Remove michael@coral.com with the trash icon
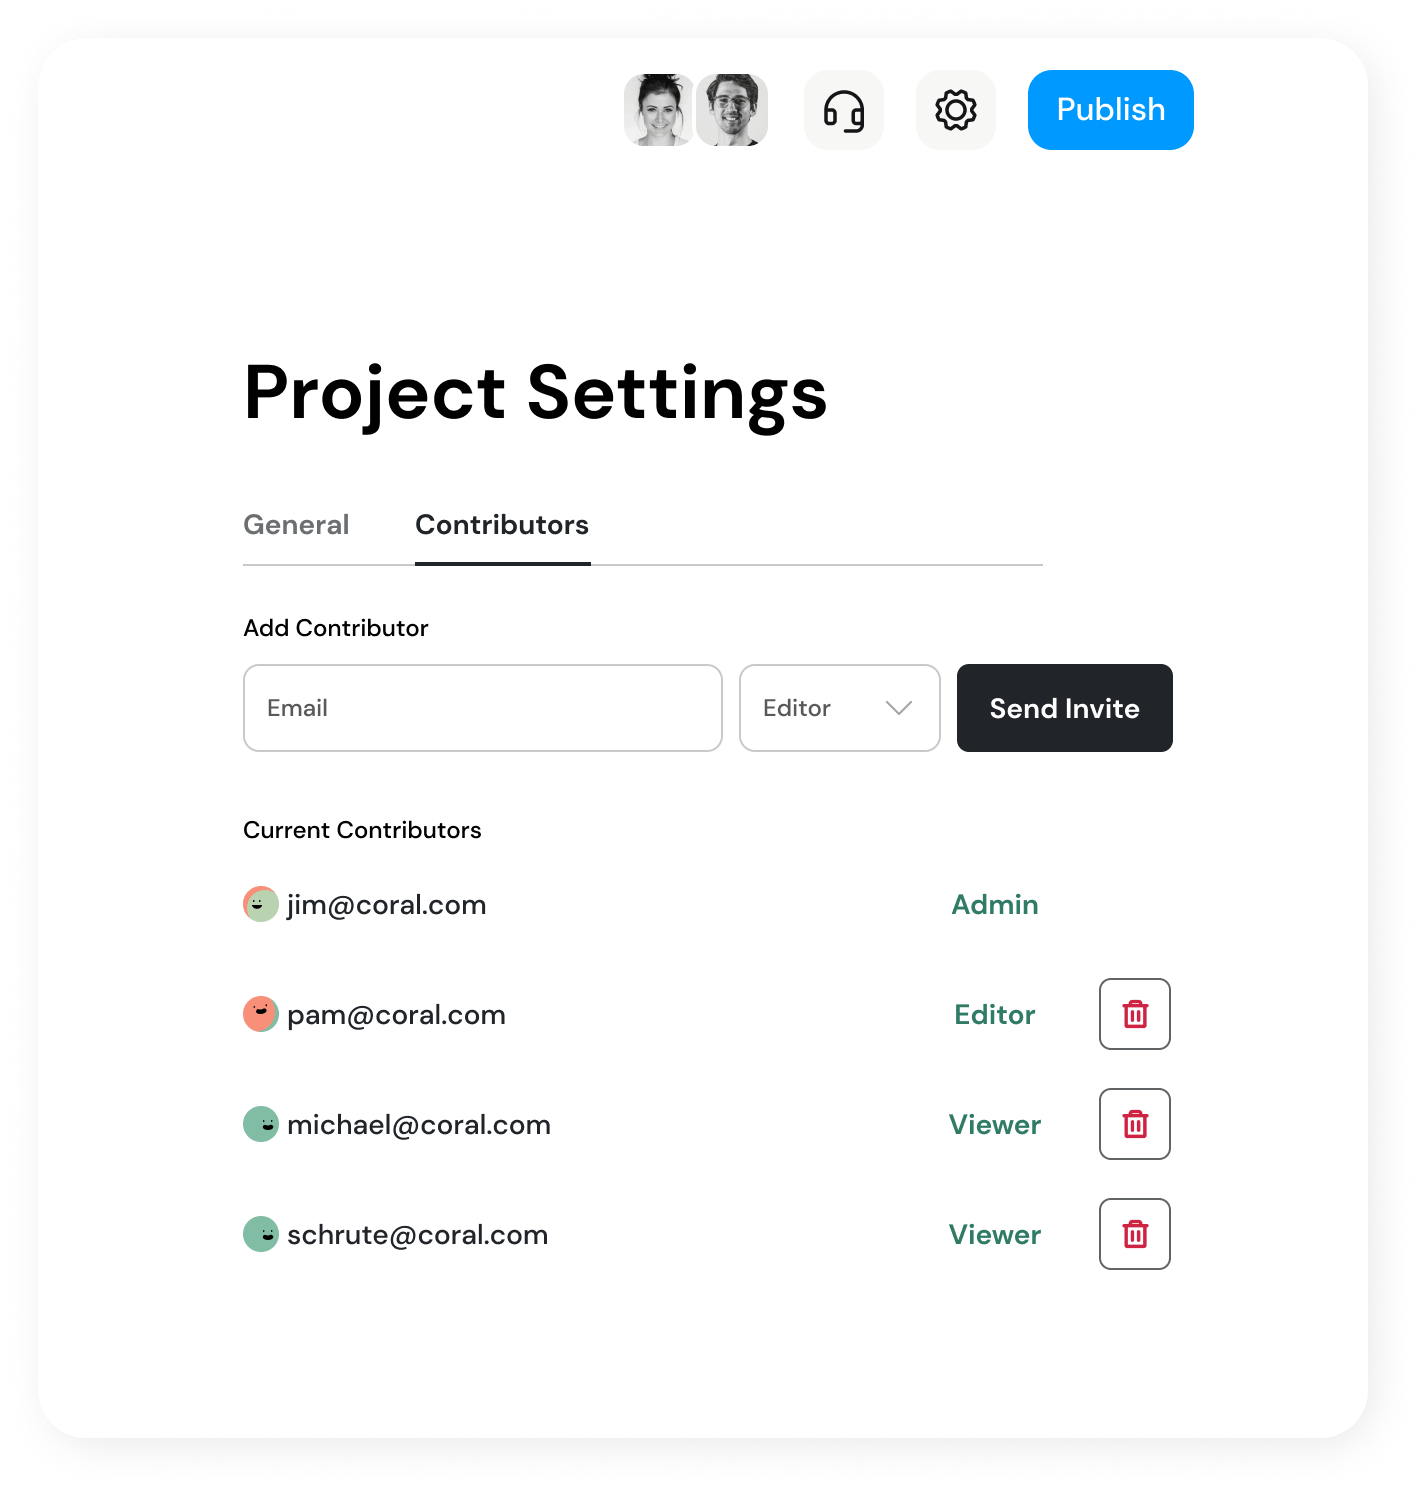Image resolution: width=1422 pixels, height=1491 pixels. click(1135, 1124)
